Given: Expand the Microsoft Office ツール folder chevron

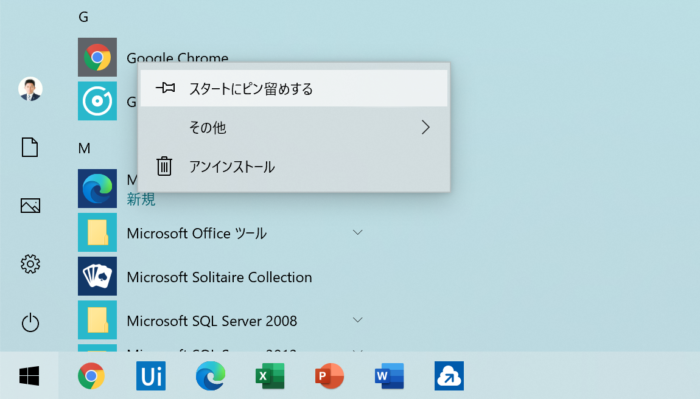Looking at the screenshot, I should 358,232.
